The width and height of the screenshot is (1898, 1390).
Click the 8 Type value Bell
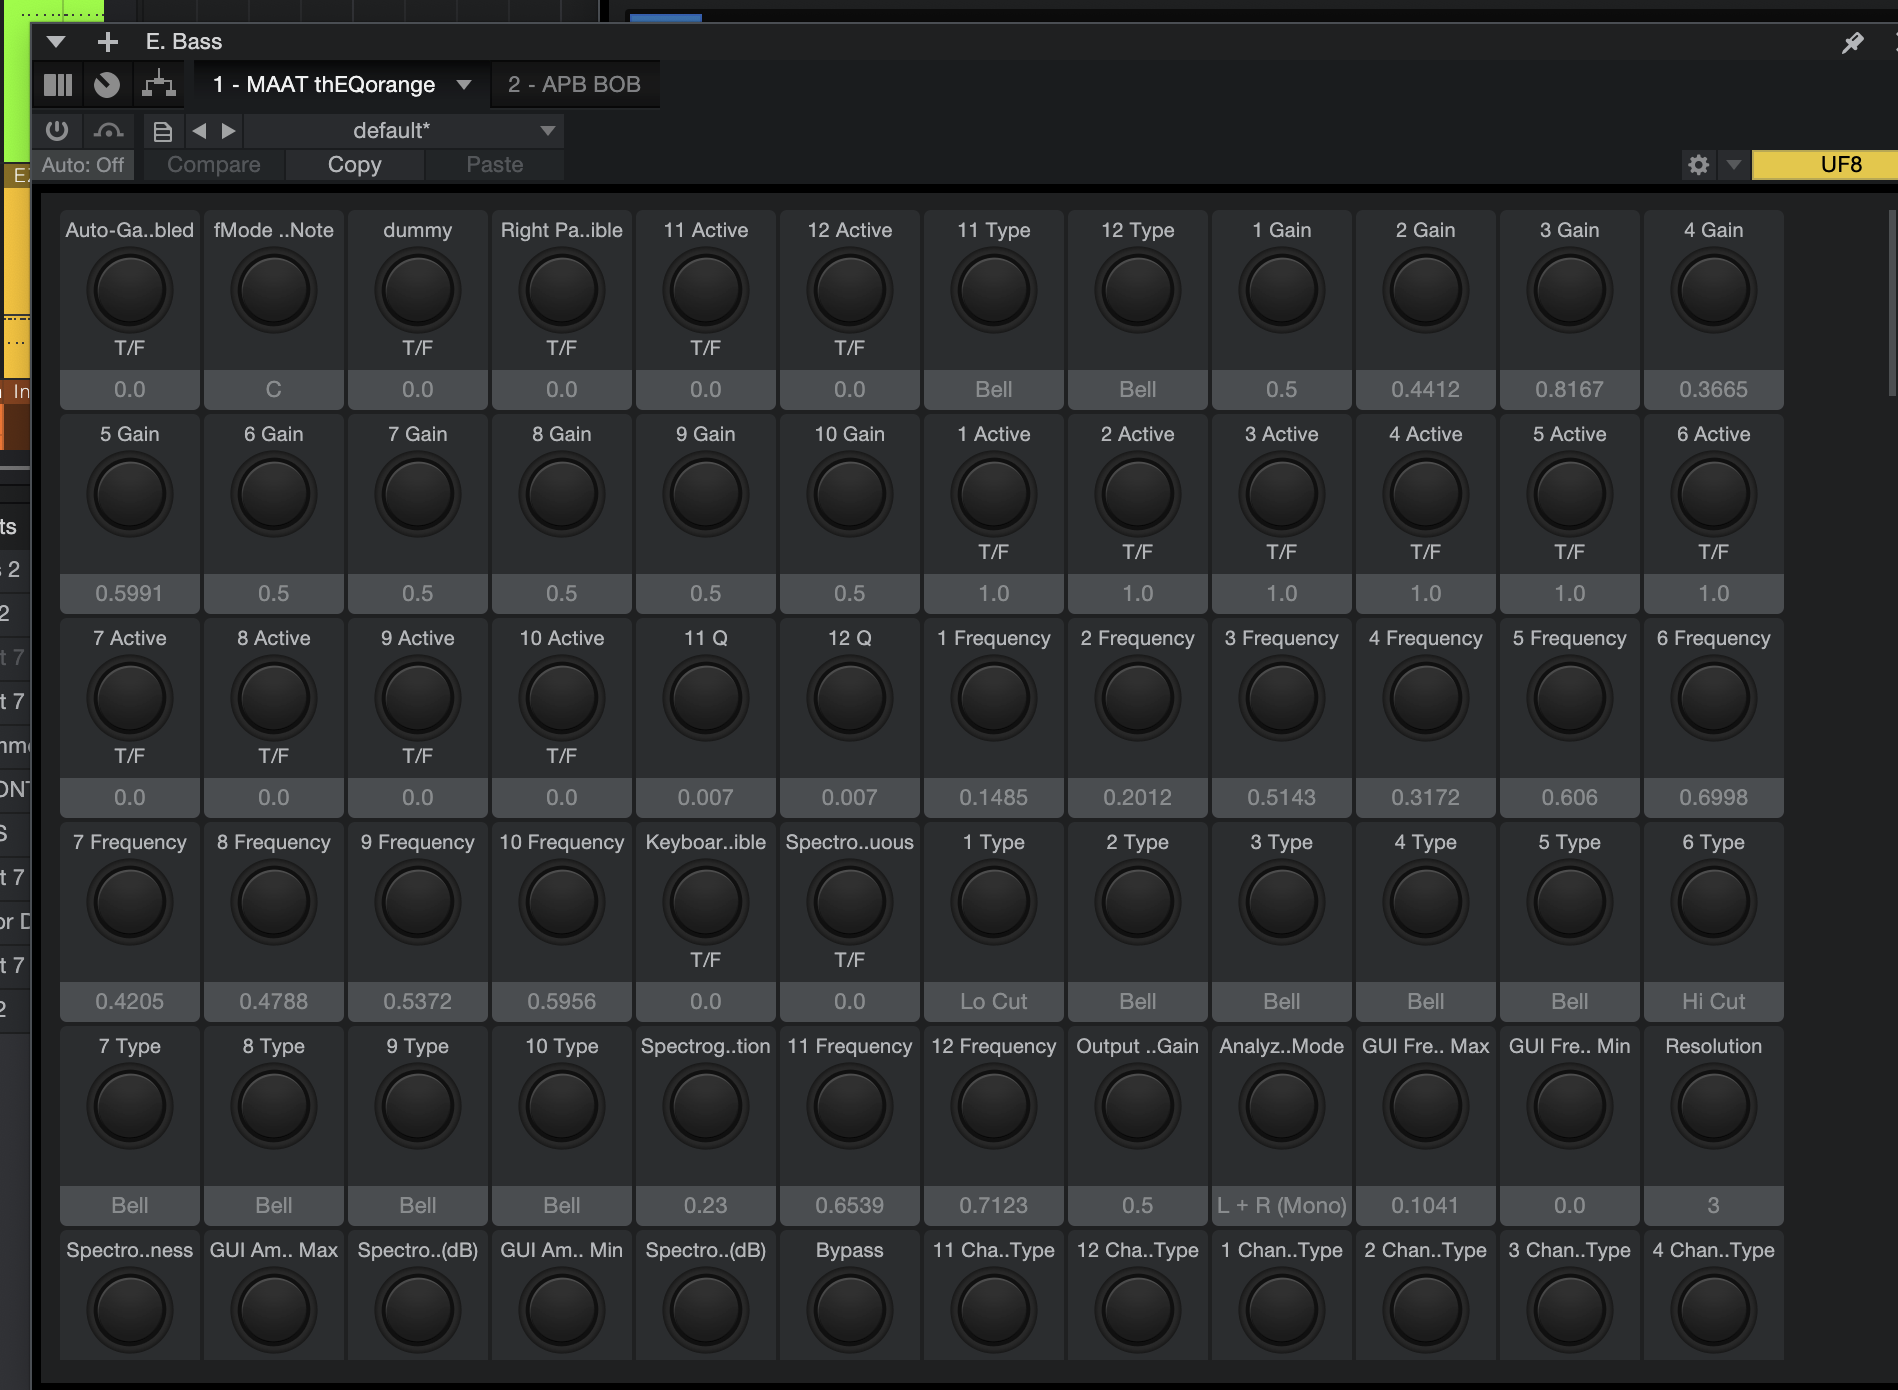click(x=274, y=1206)
